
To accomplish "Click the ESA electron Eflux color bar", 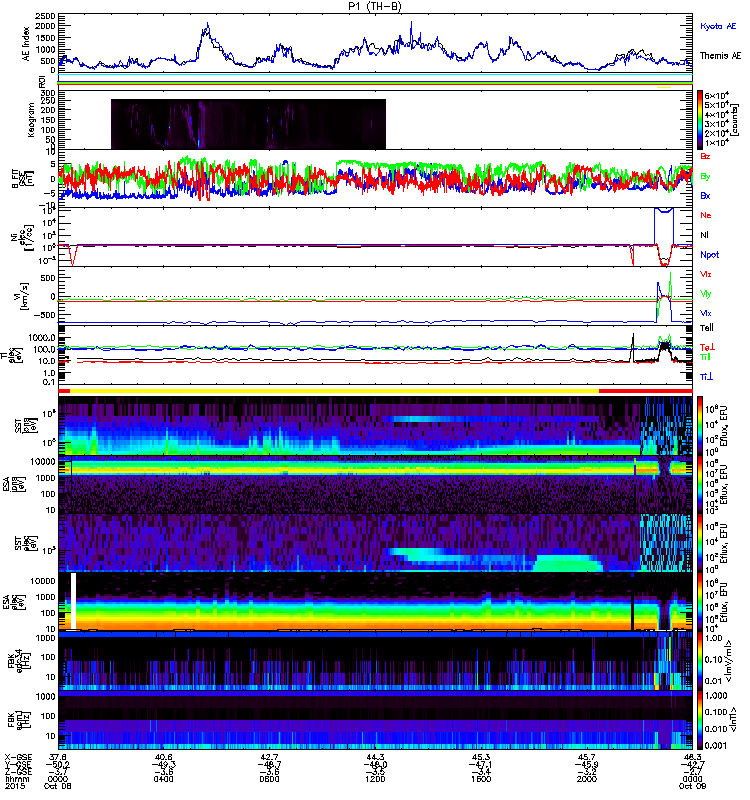I will pyautogui.click(x=699, y=602).
